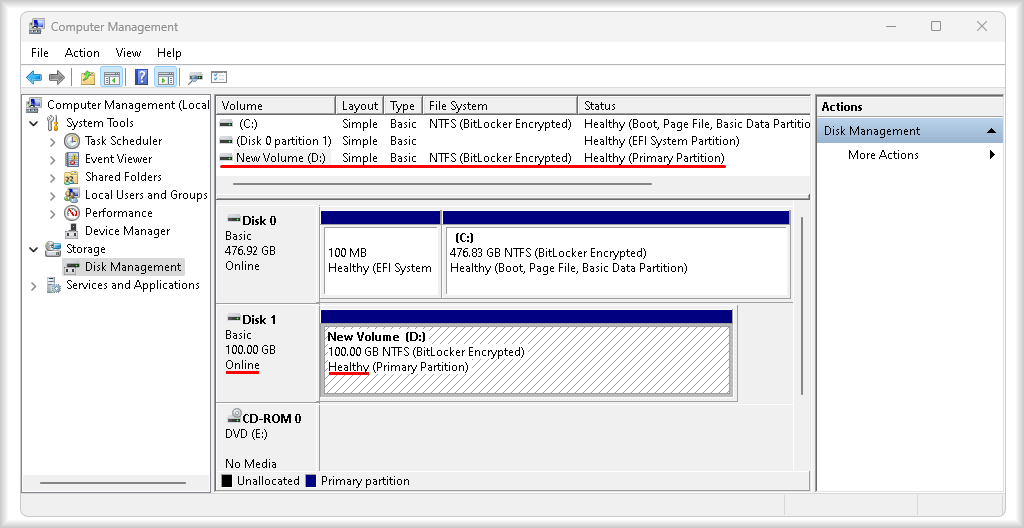The image size is (1024, 528).
Task: Click the Disk 0 drive icon
Action: [x=233, y=220]
